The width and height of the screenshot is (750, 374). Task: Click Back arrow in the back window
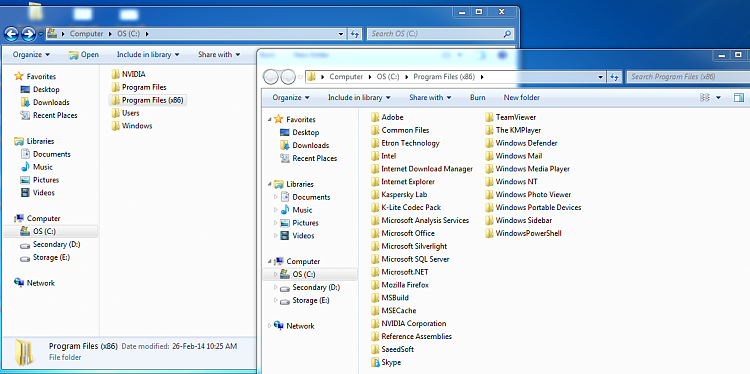tap(11, 33)
